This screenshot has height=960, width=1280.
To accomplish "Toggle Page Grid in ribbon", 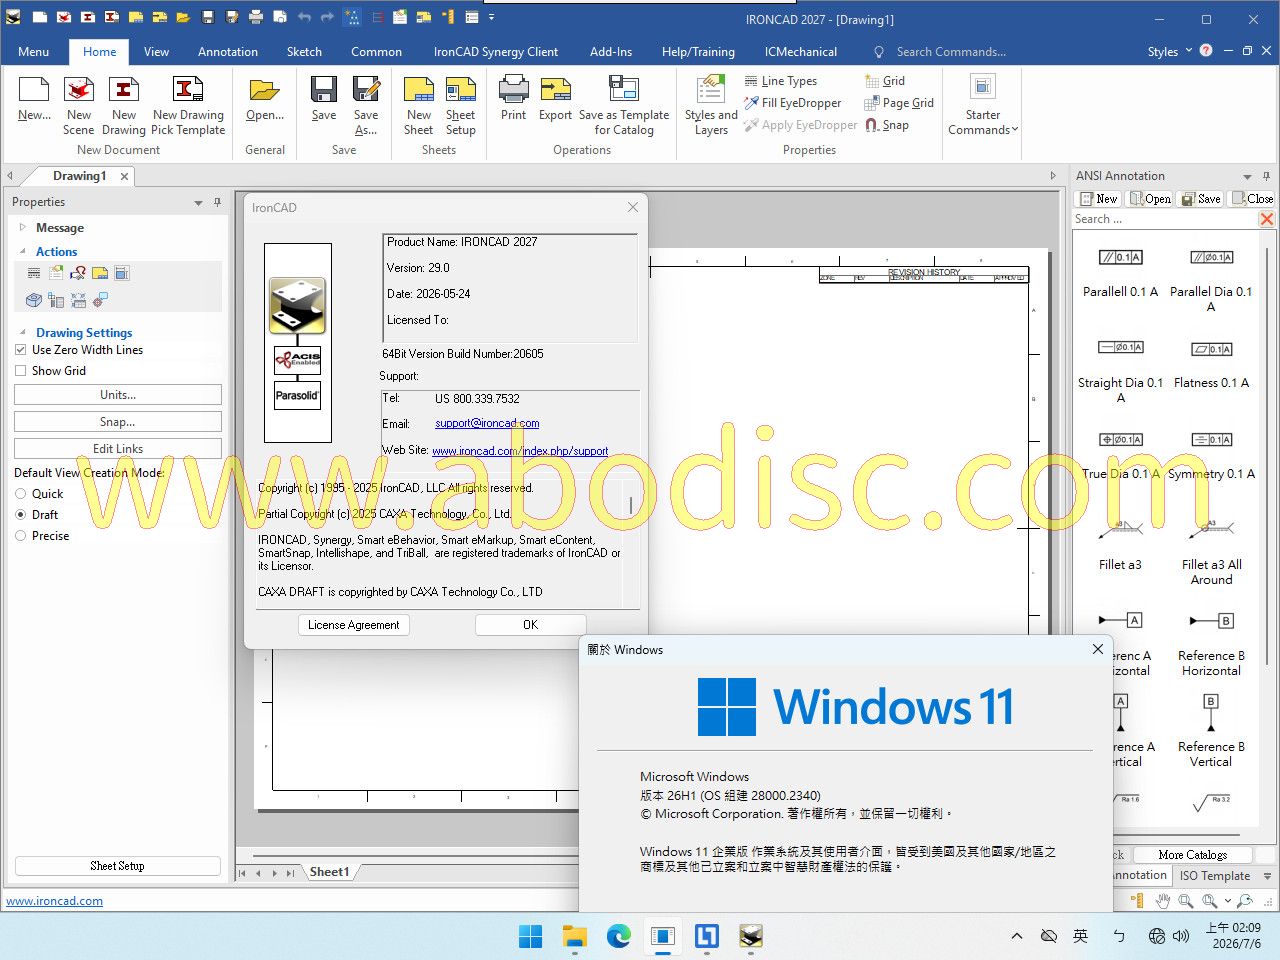I will (x=899, y=103).
